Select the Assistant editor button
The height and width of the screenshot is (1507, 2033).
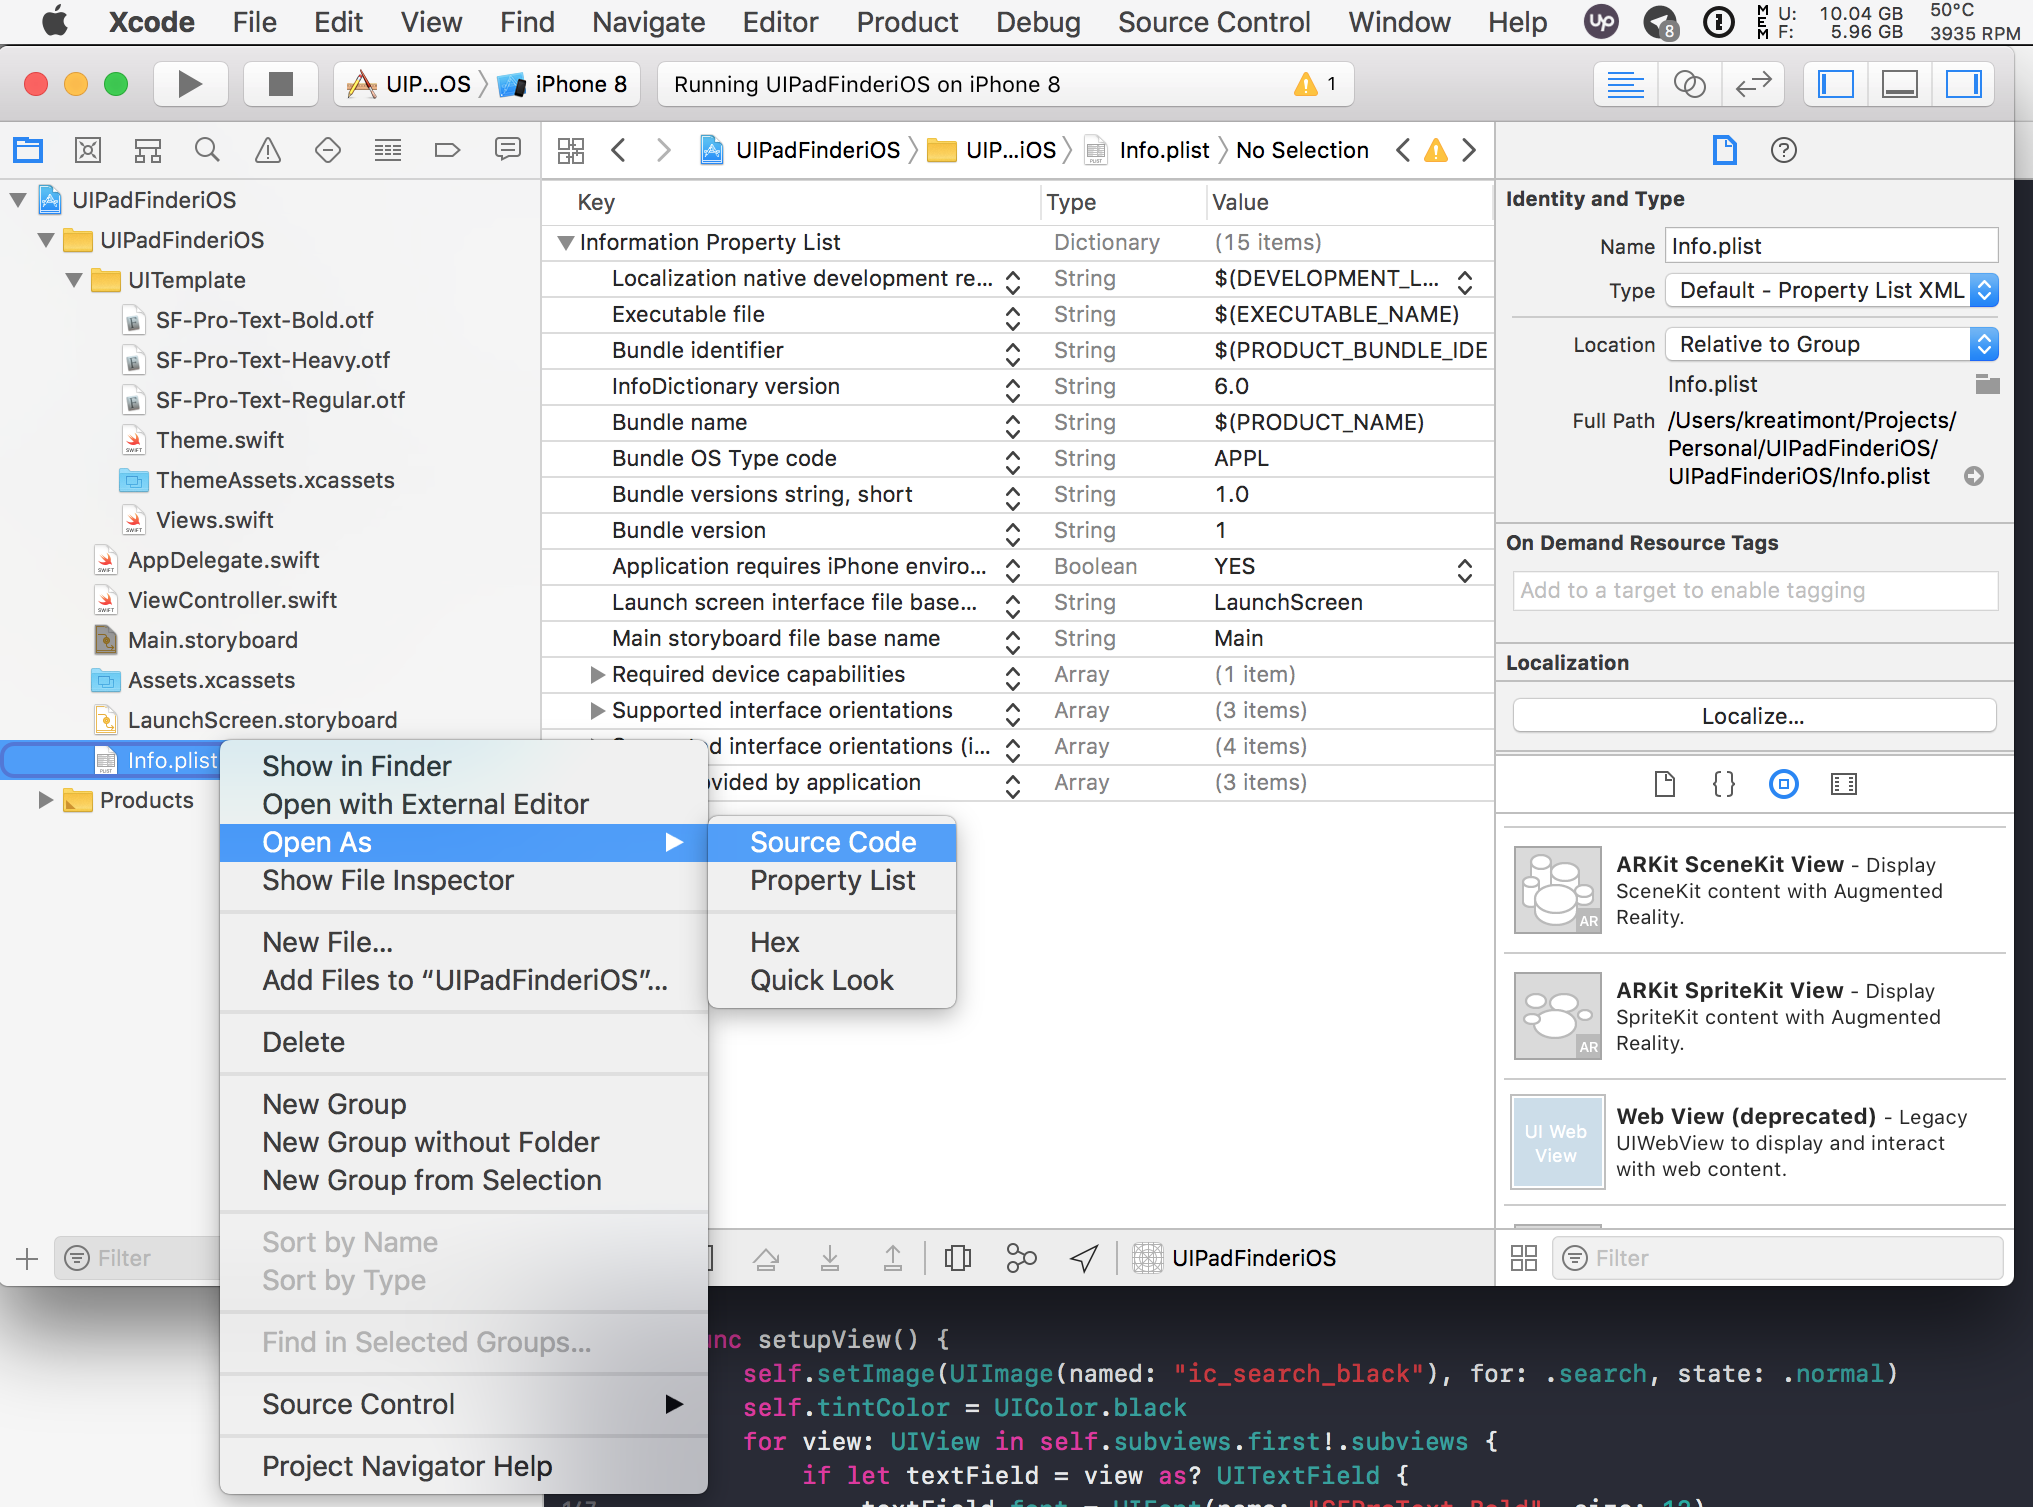point(1689,84)
